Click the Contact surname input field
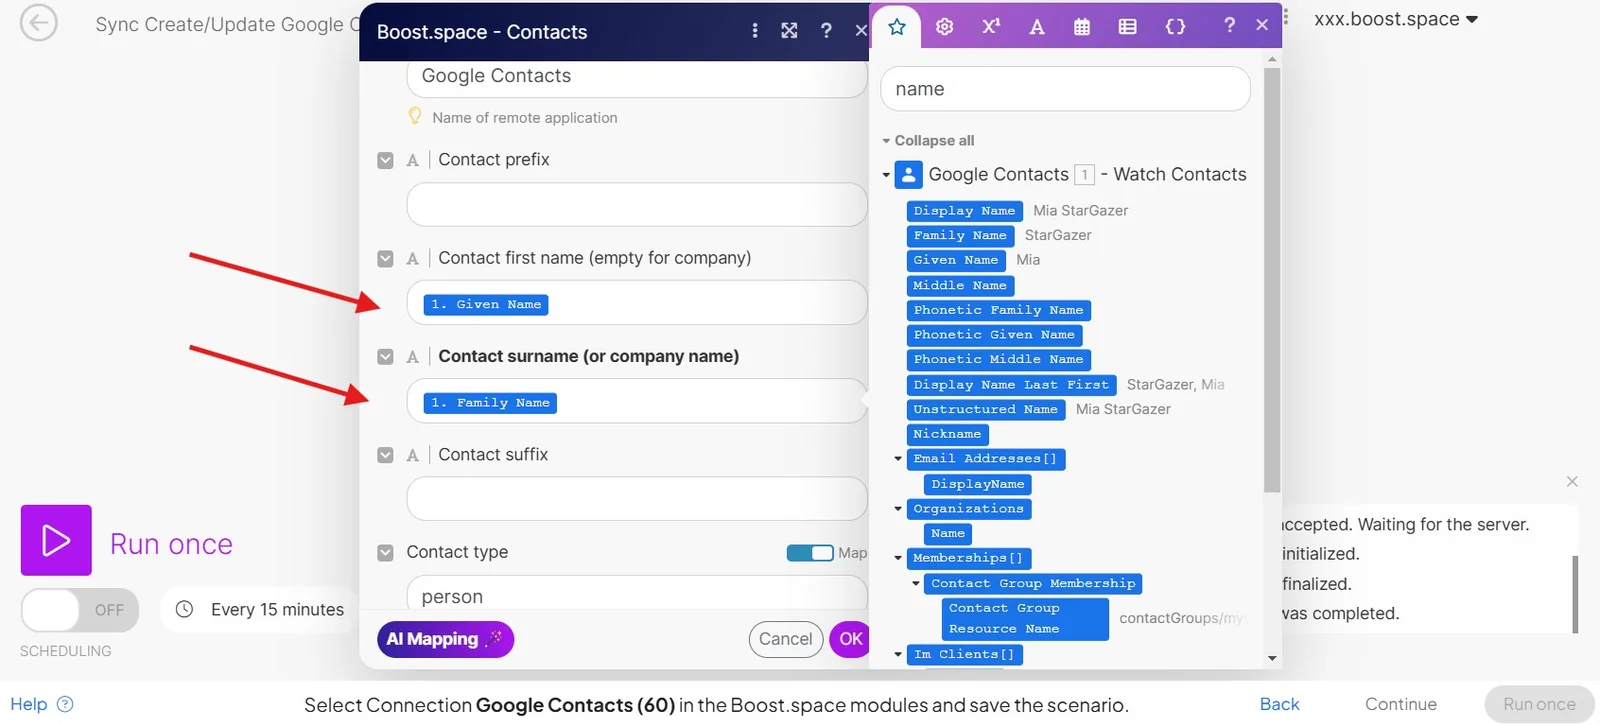This screenshot has width=1600, height=724. 636,401
